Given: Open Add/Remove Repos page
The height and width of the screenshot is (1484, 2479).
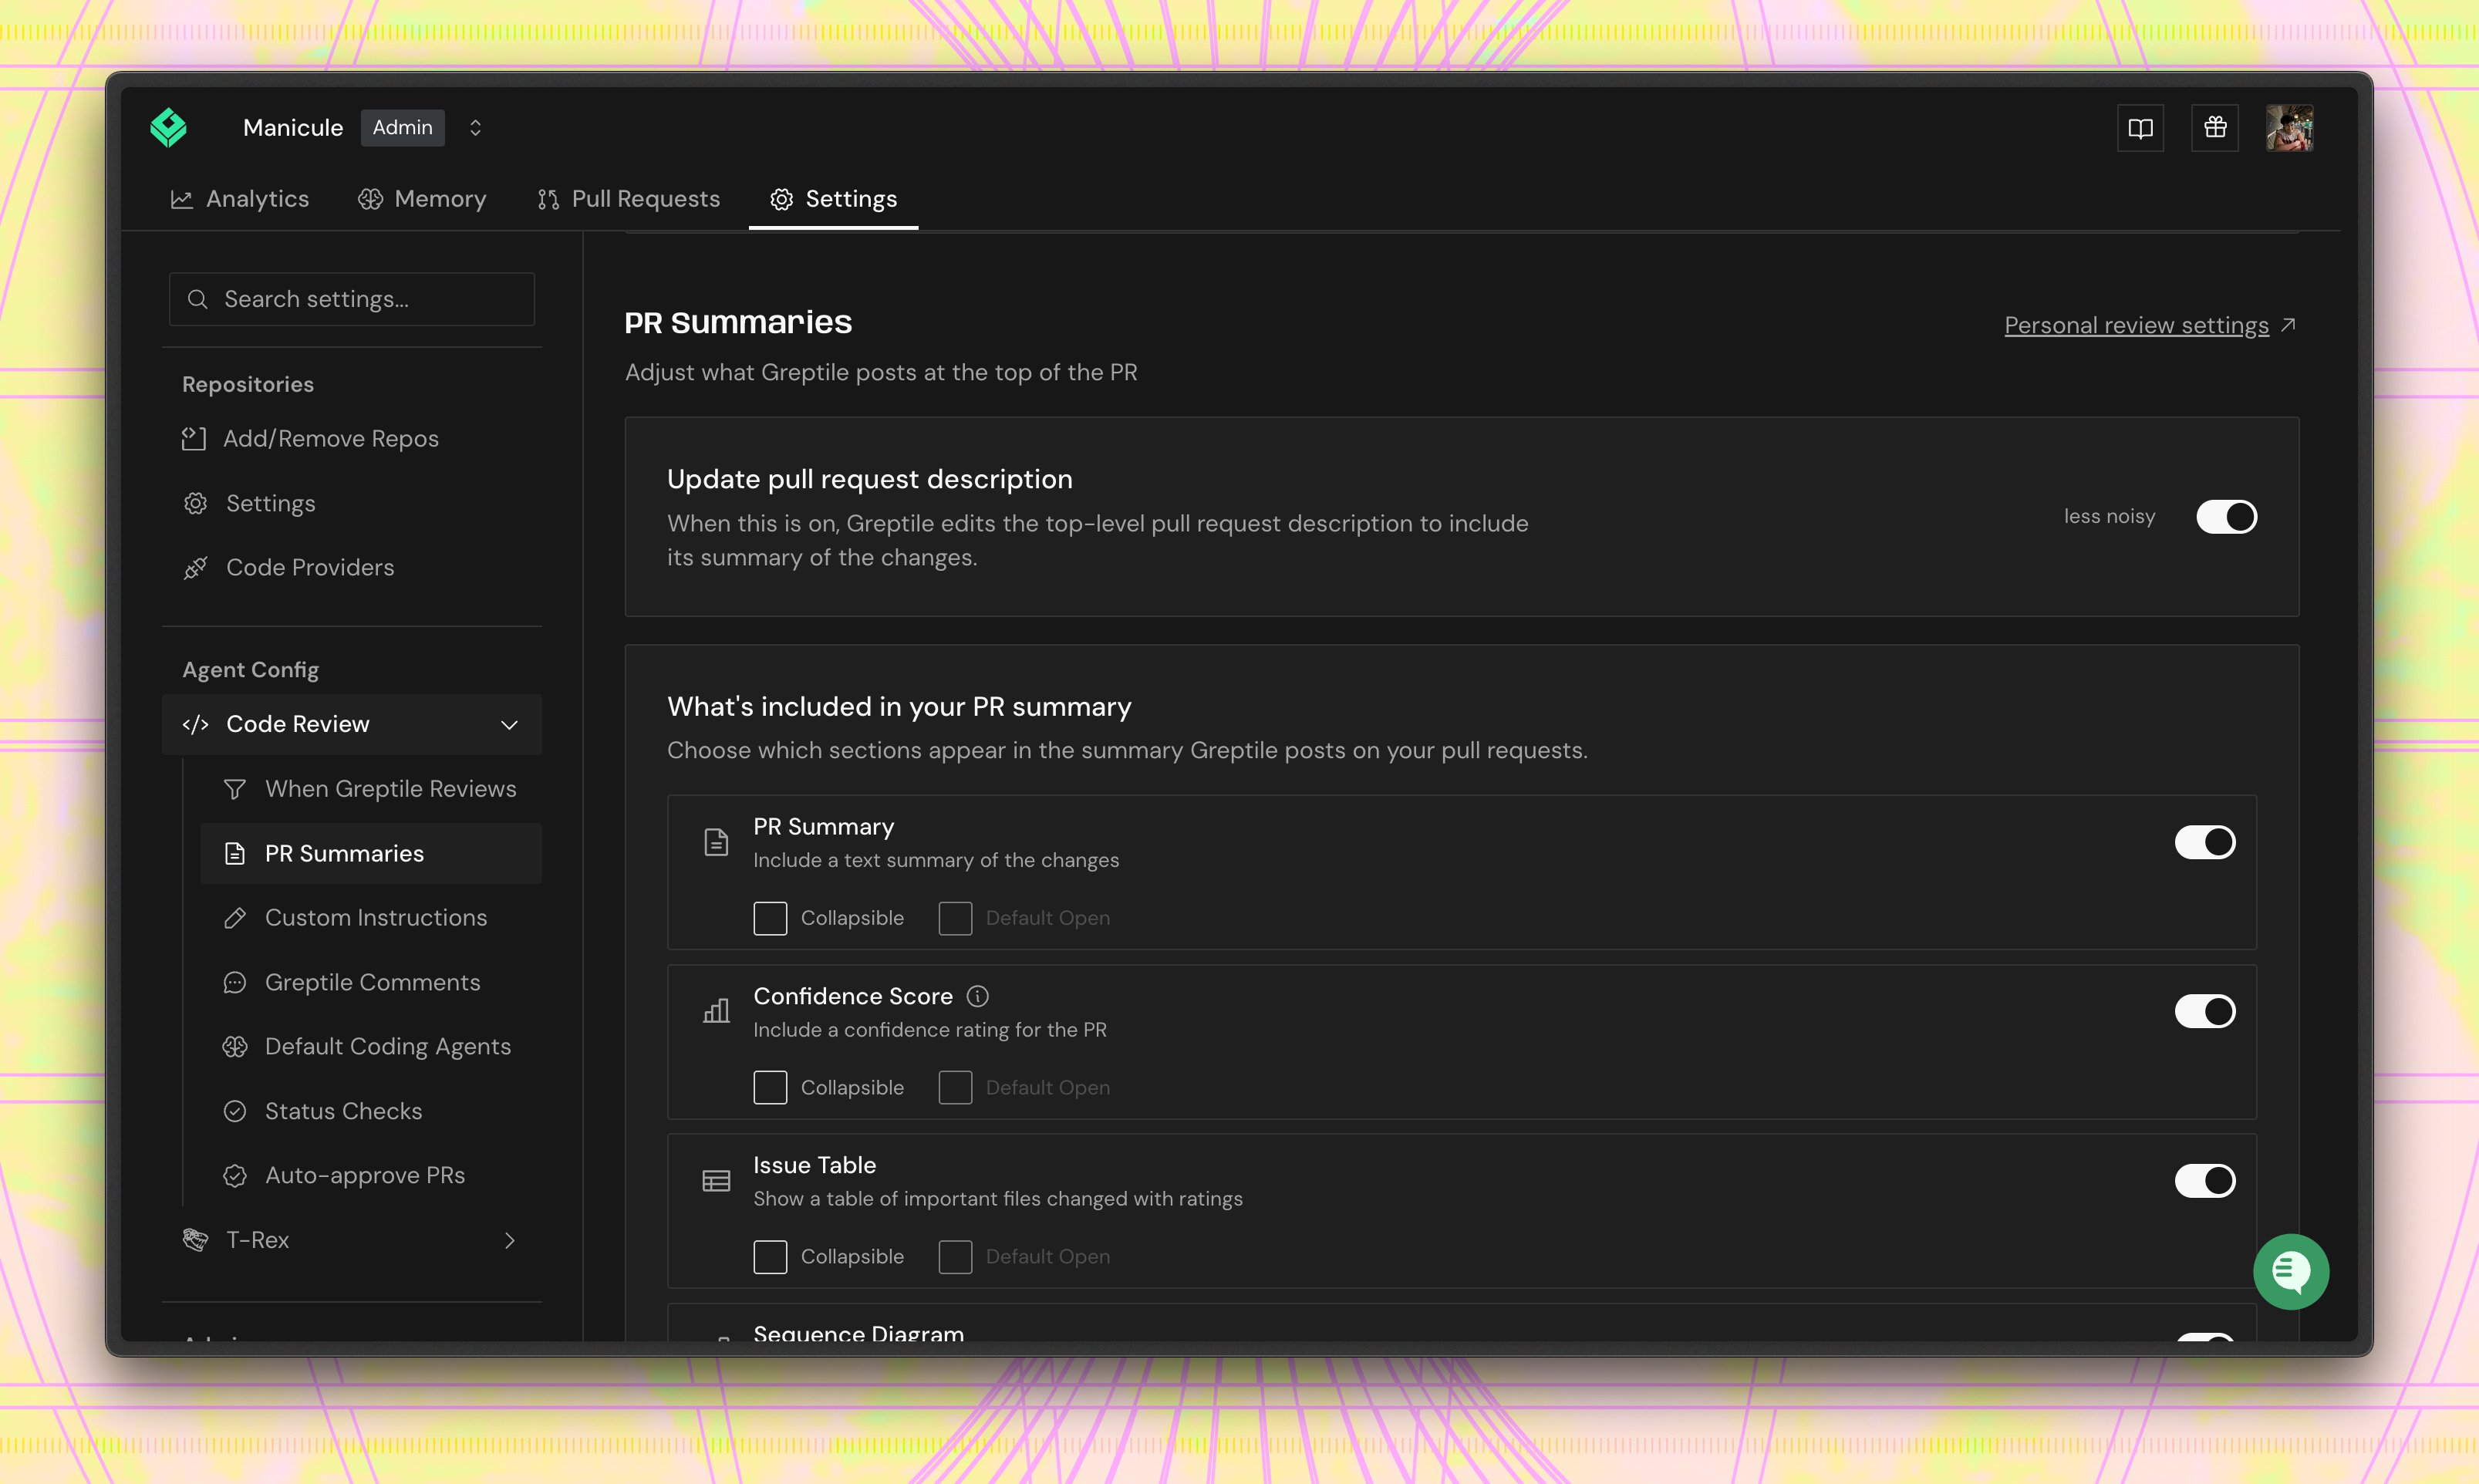Looking at the screenshot, I should click(352, 439).
